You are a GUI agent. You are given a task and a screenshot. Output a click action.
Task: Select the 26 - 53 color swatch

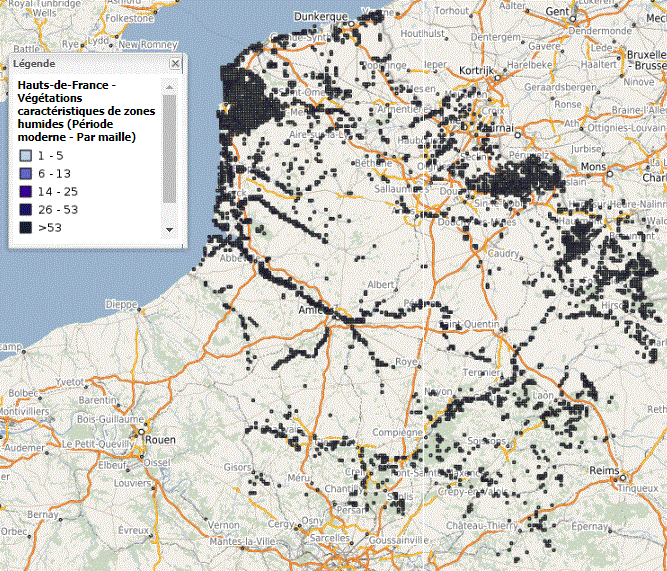tap(25, 210)
